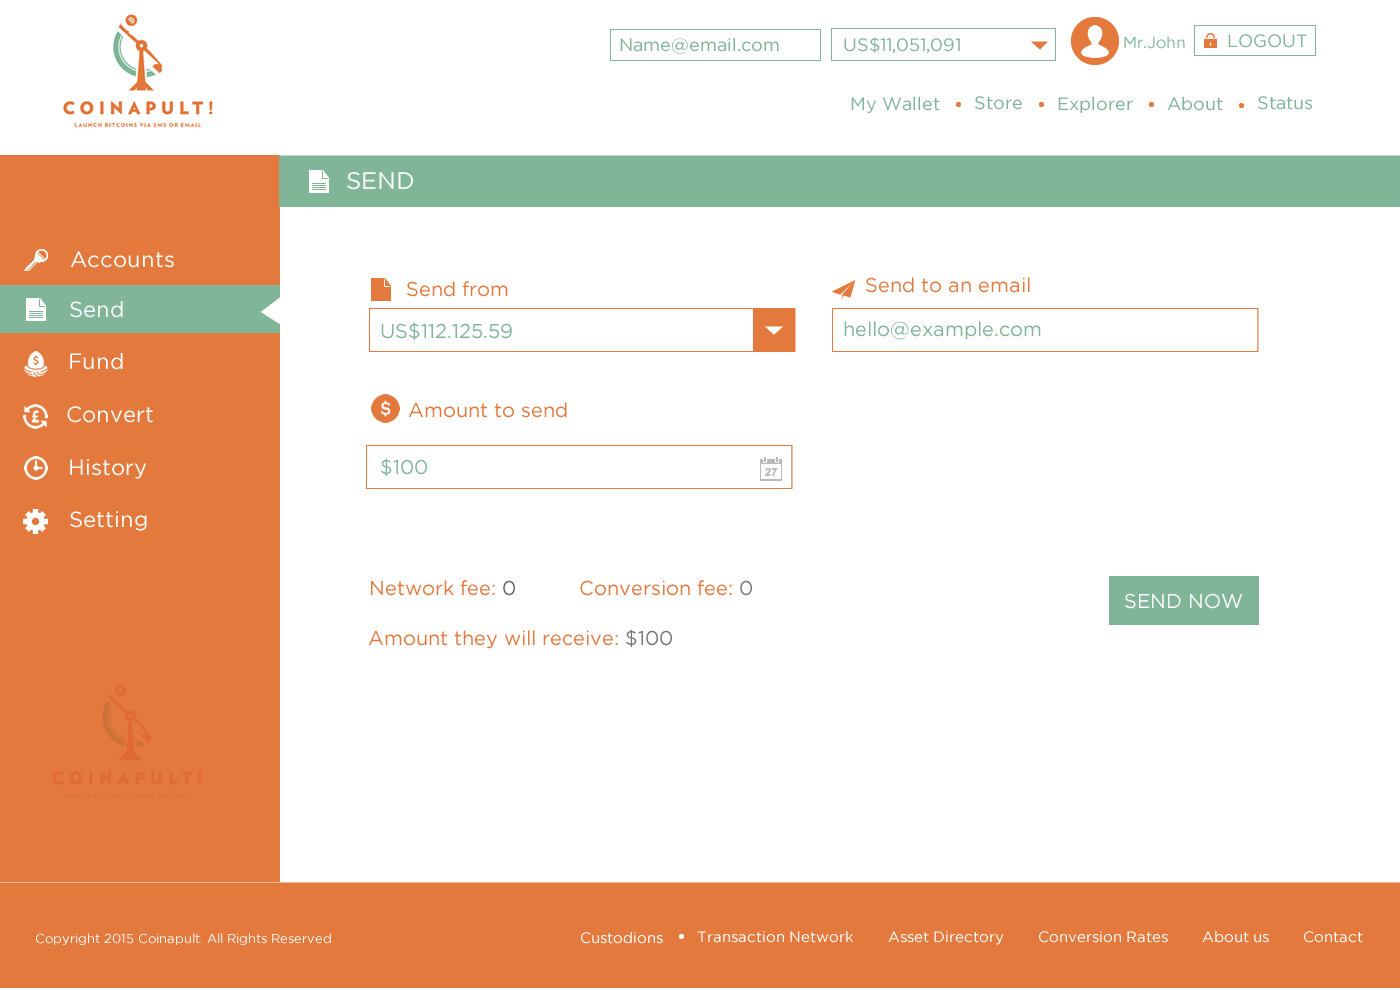Open Status in top navigation
Screen dimensions: 1400x990
pyautogui.click(x=1285, y=103)
